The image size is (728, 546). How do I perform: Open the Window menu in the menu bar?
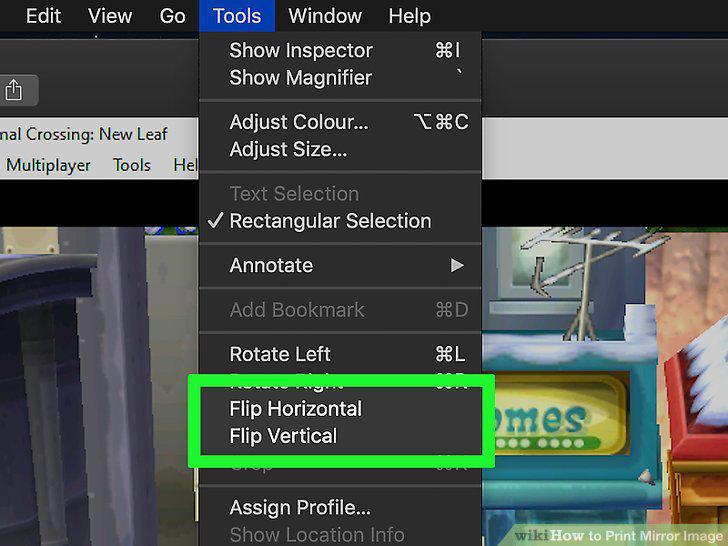(x=325, y=16)
